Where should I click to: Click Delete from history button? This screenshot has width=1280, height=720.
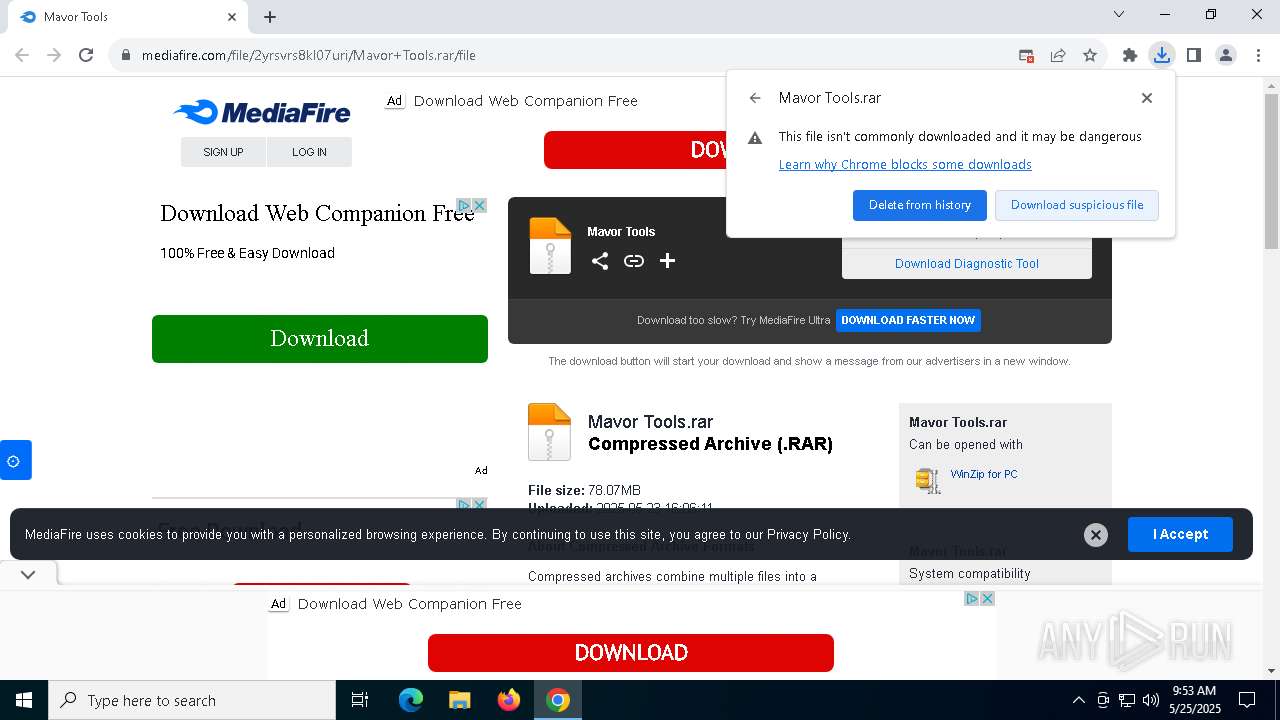[x=920, y=205]
